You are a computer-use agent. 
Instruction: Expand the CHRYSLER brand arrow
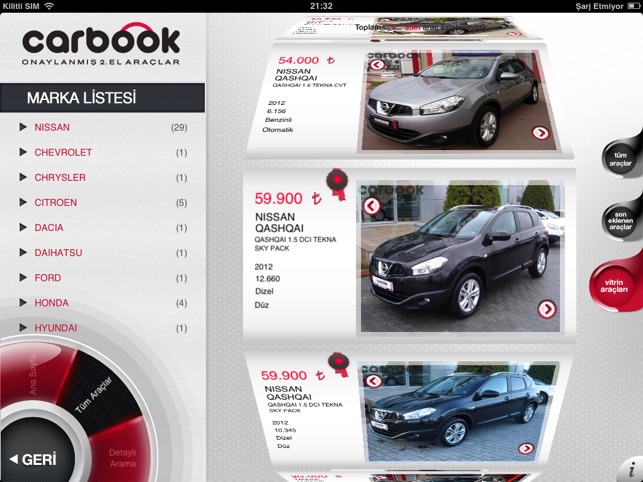point(23,177)
